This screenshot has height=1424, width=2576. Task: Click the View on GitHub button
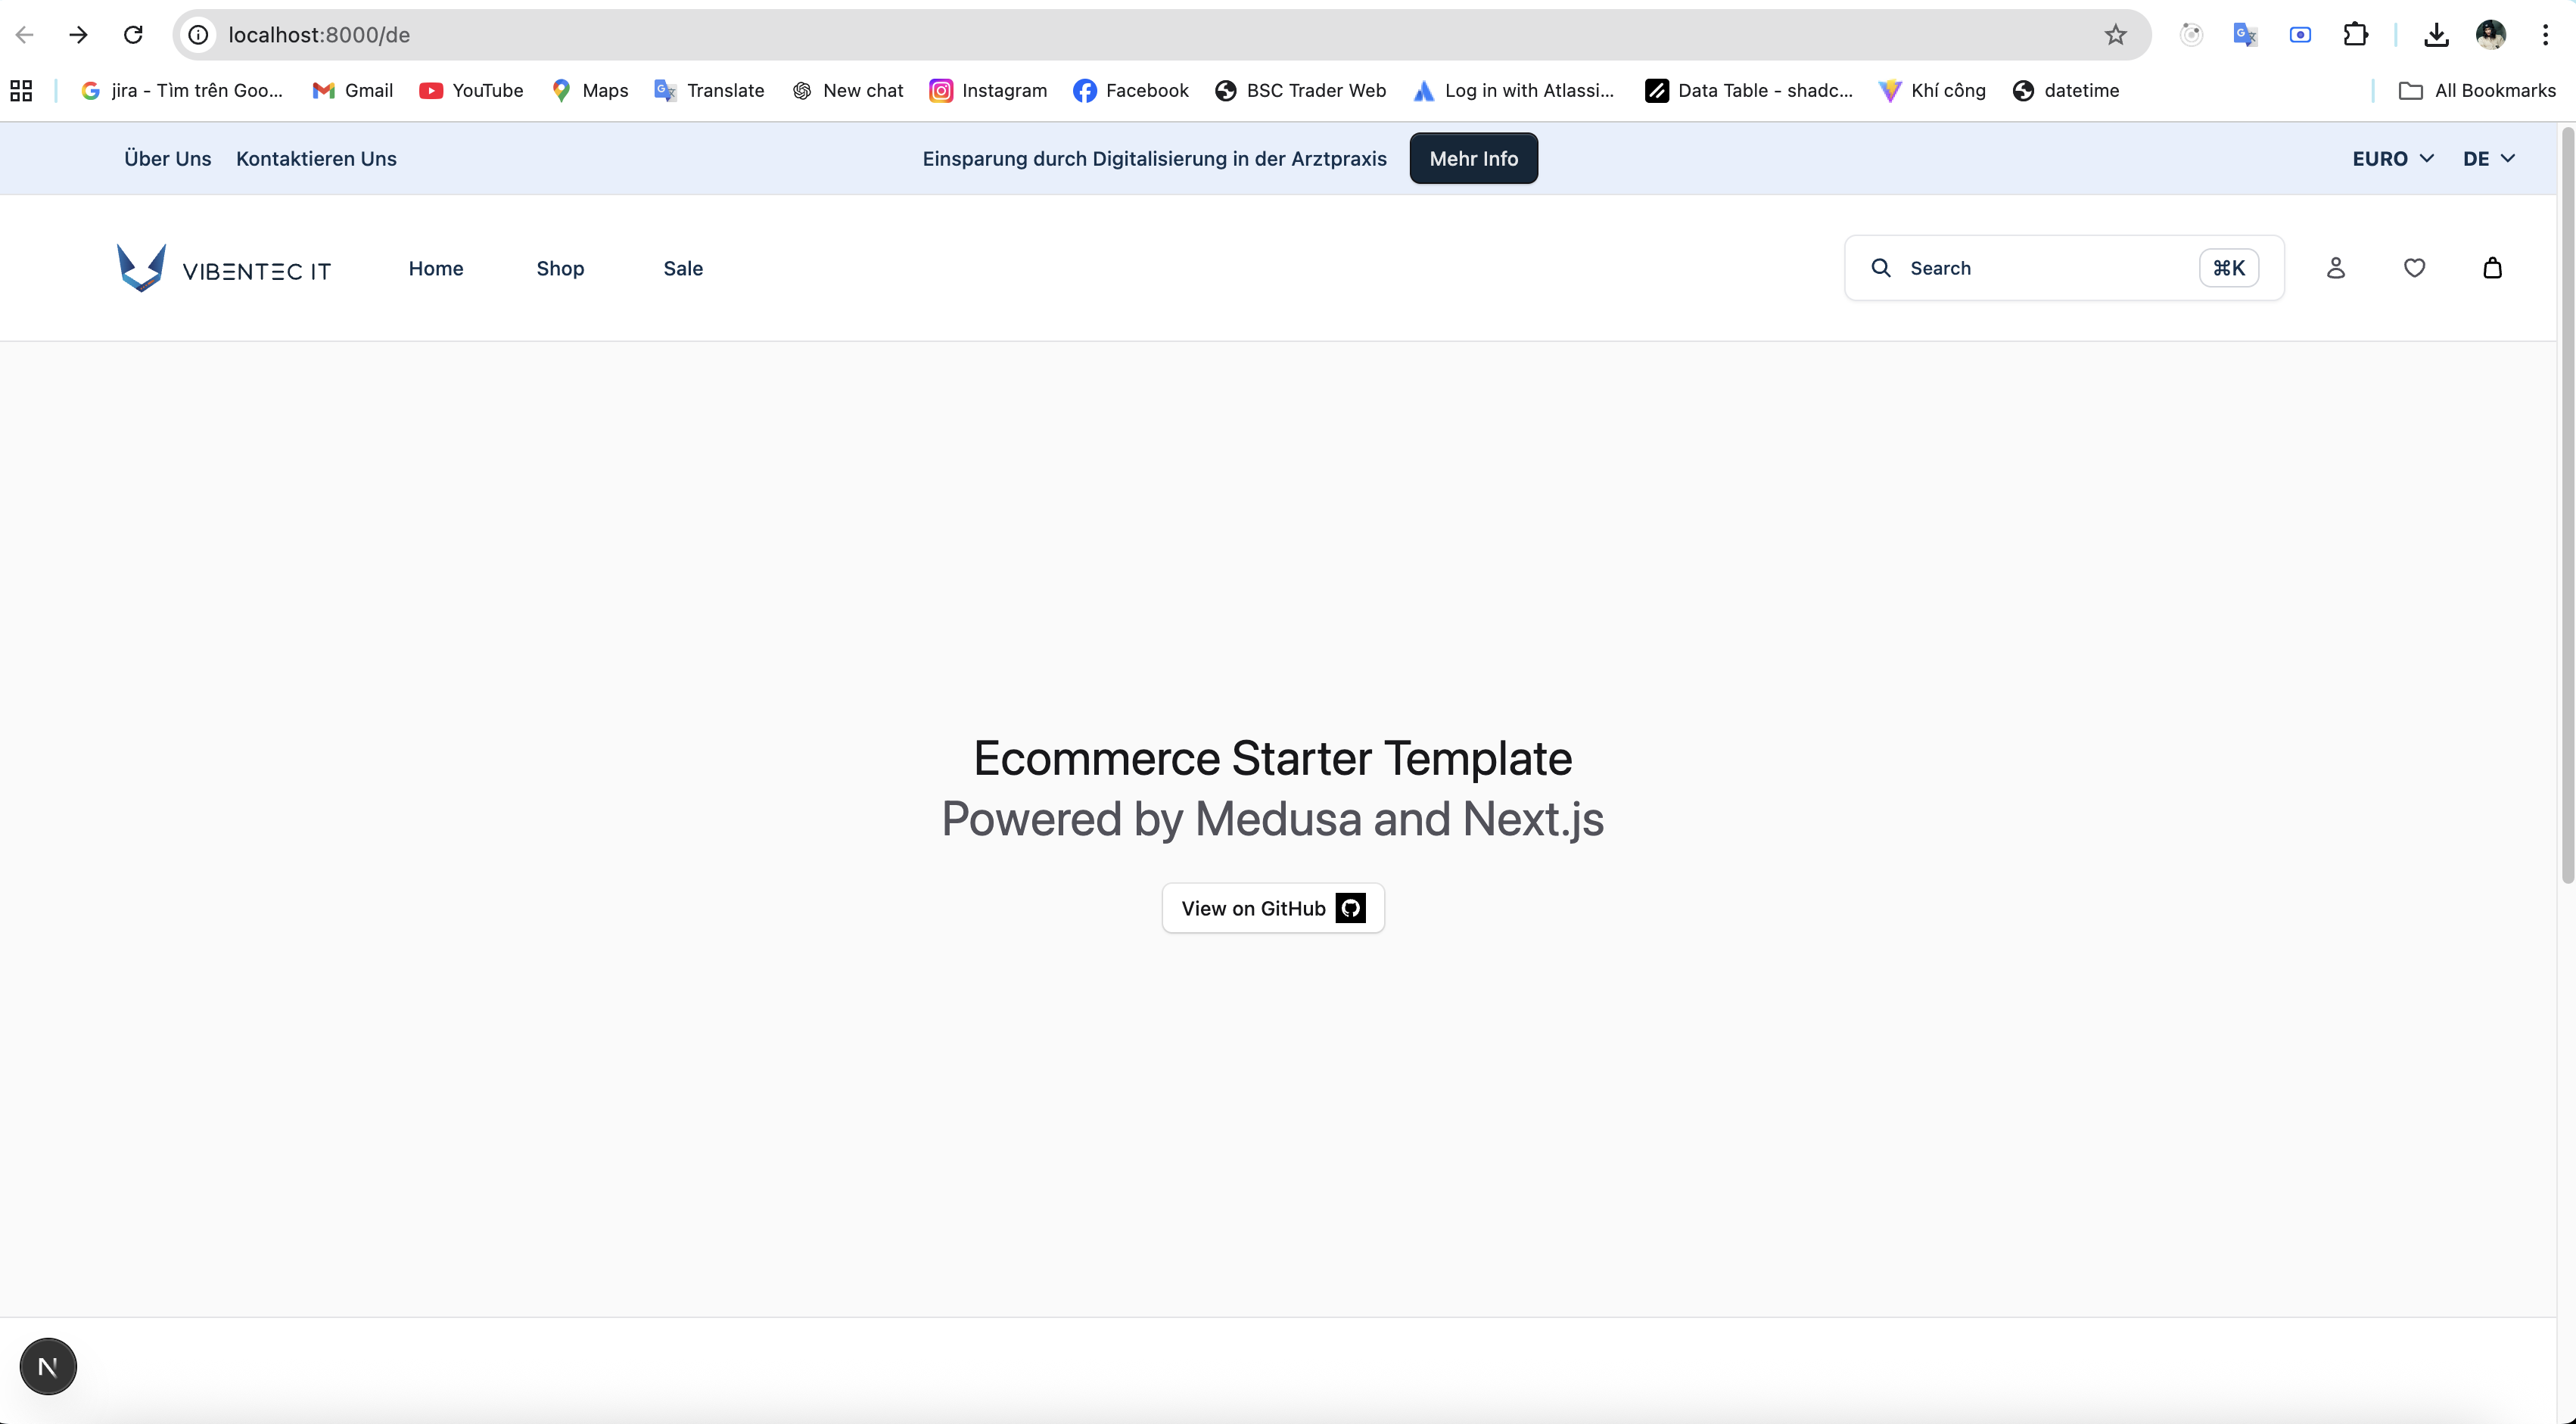pyautogui.click(x=1272, y=908)
